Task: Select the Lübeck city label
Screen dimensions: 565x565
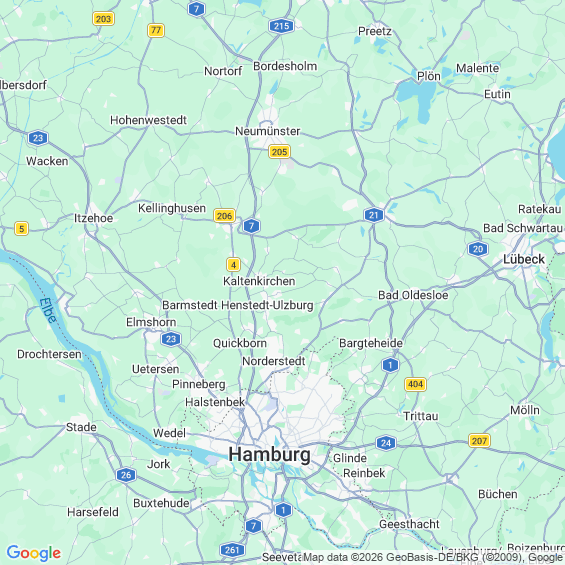Action: [x=524, y=259]
